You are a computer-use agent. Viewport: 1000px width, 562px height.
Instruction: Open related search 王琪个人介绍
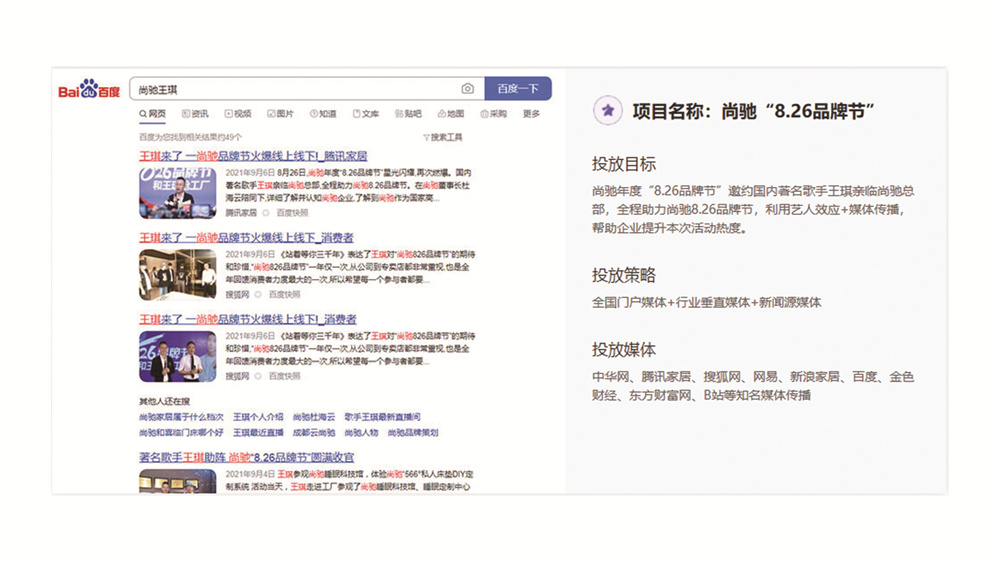(x=258, y=416)
